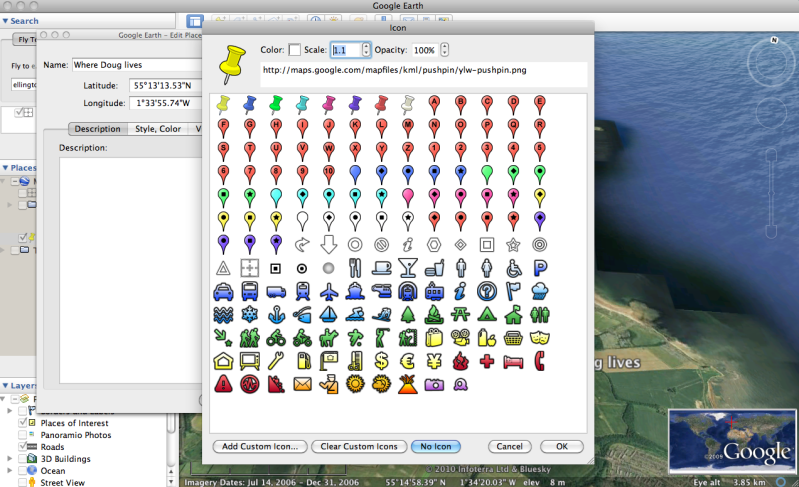Select the parking P icon

(540, 267)
